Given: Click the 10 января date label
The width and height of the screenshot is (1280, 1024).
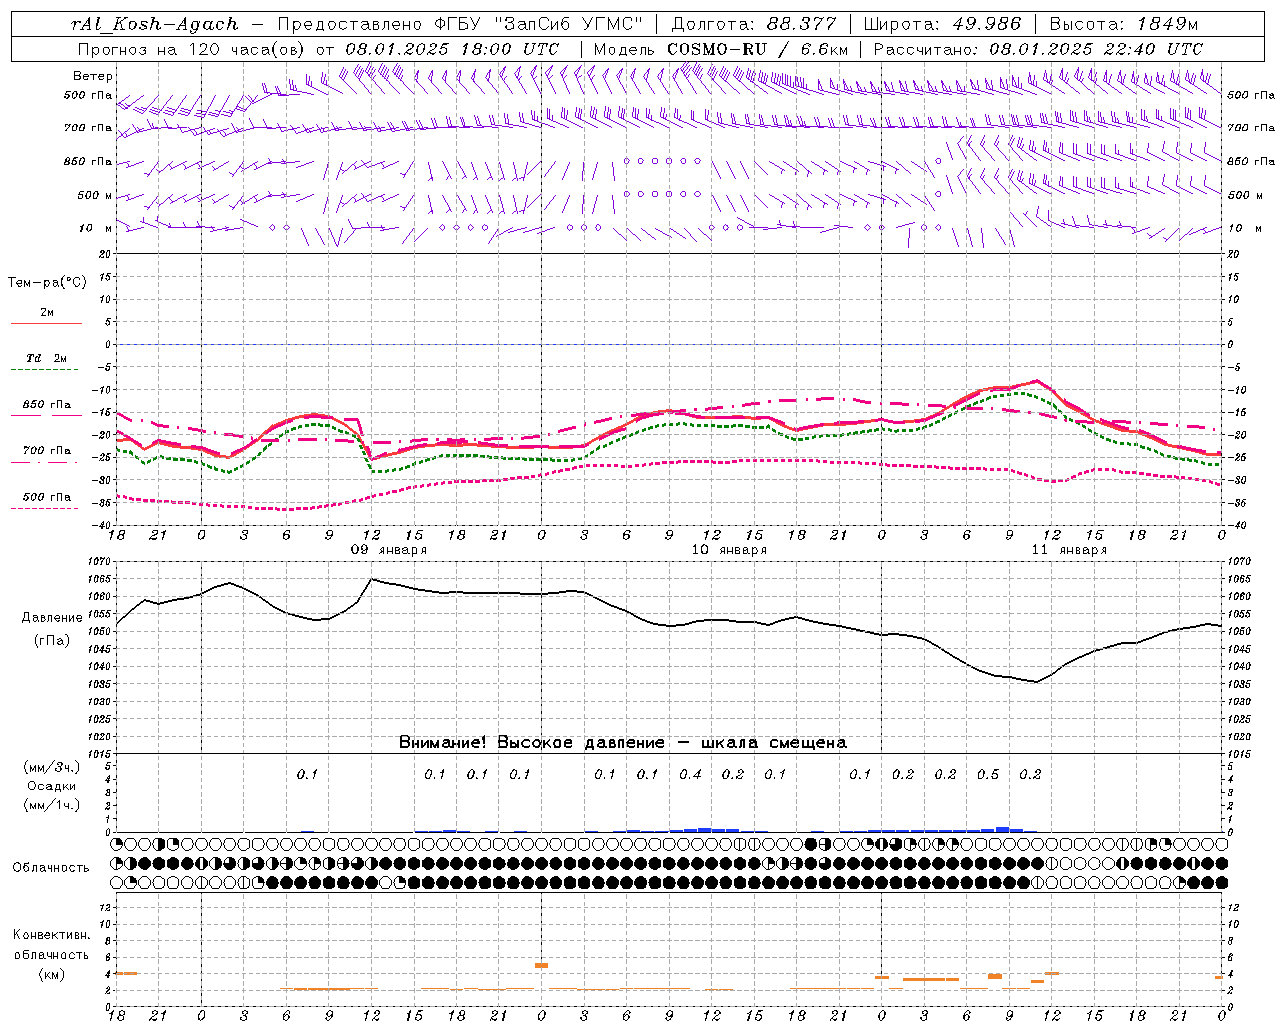Looking at the screenshot, I should (x=729, y=550).
